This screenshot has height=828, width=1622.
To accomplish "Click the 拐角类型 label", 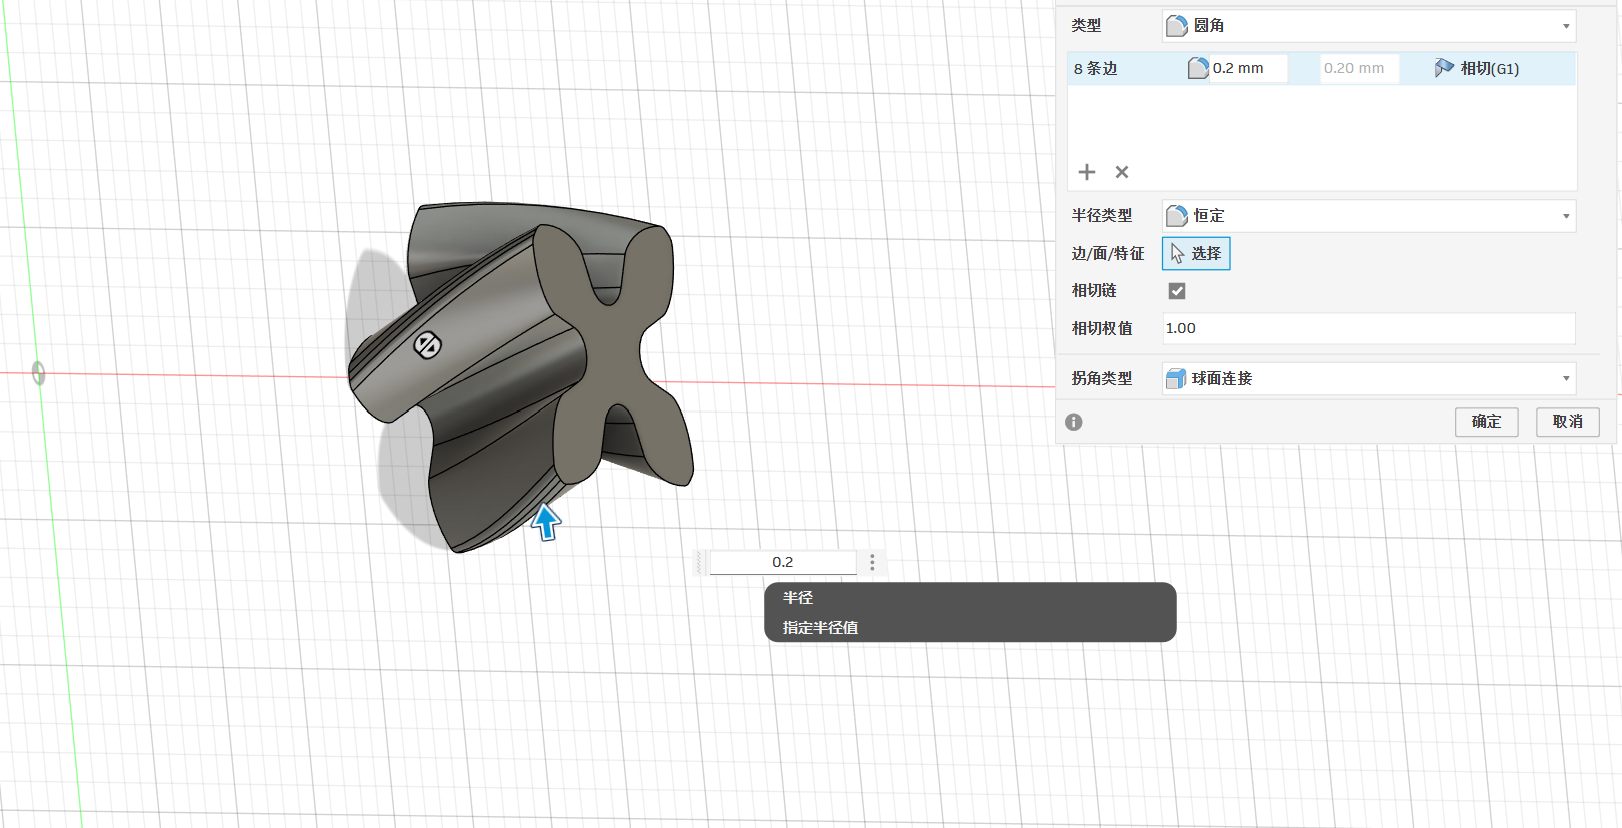I will click(x=1102, y=378).
